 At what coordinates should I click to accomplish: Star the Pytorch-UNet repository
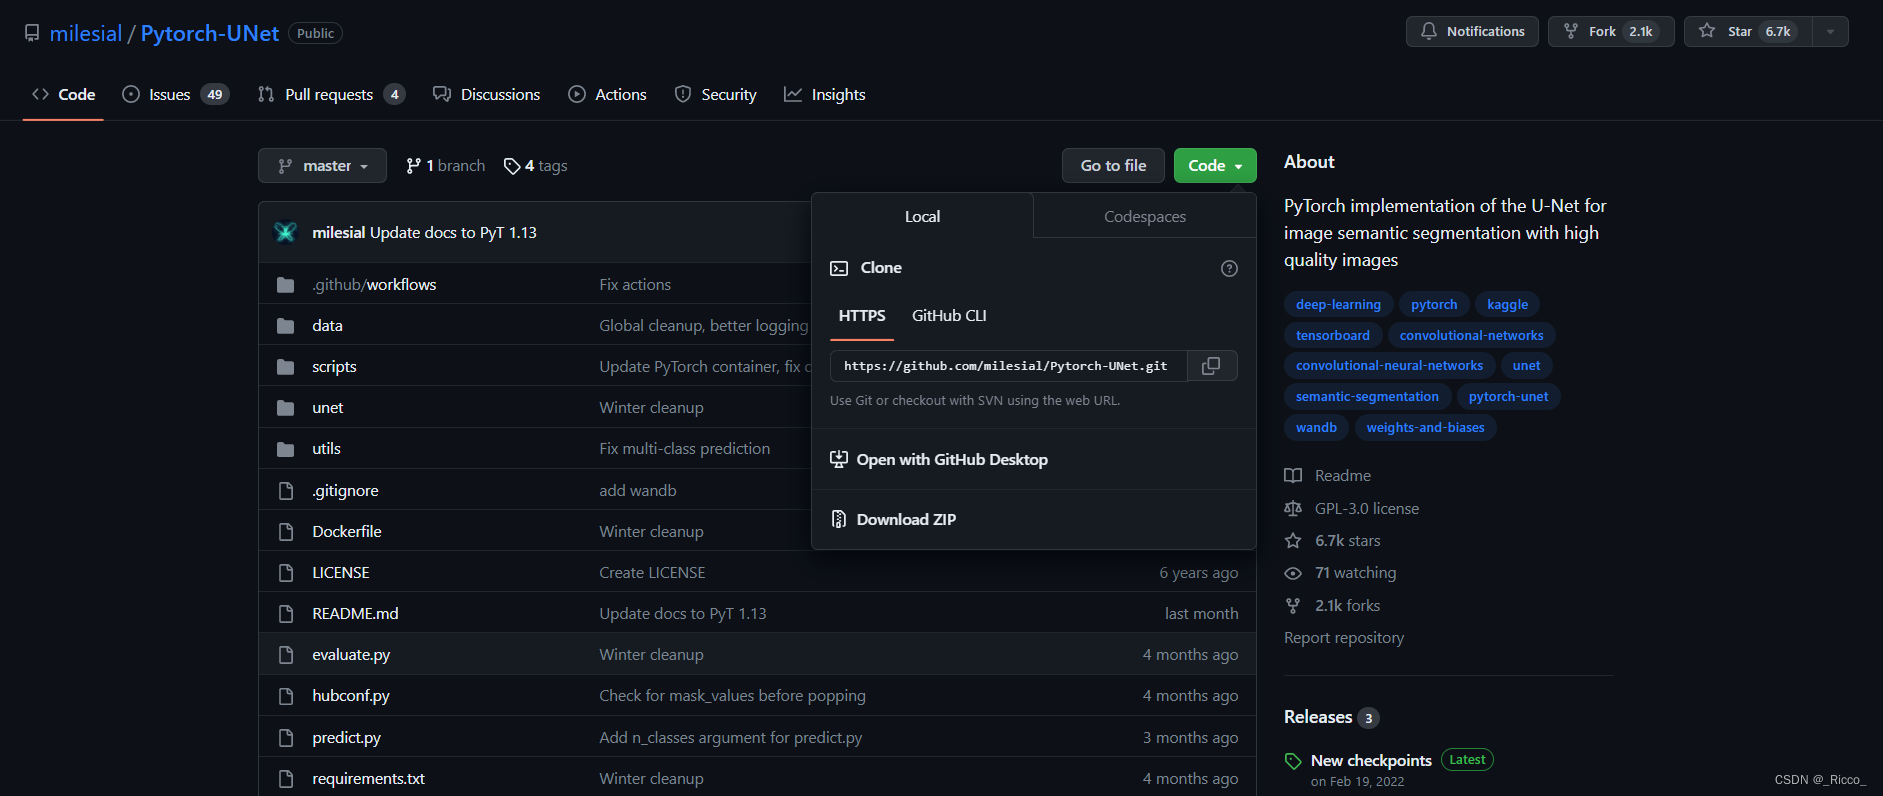[x=1748, y=32]
